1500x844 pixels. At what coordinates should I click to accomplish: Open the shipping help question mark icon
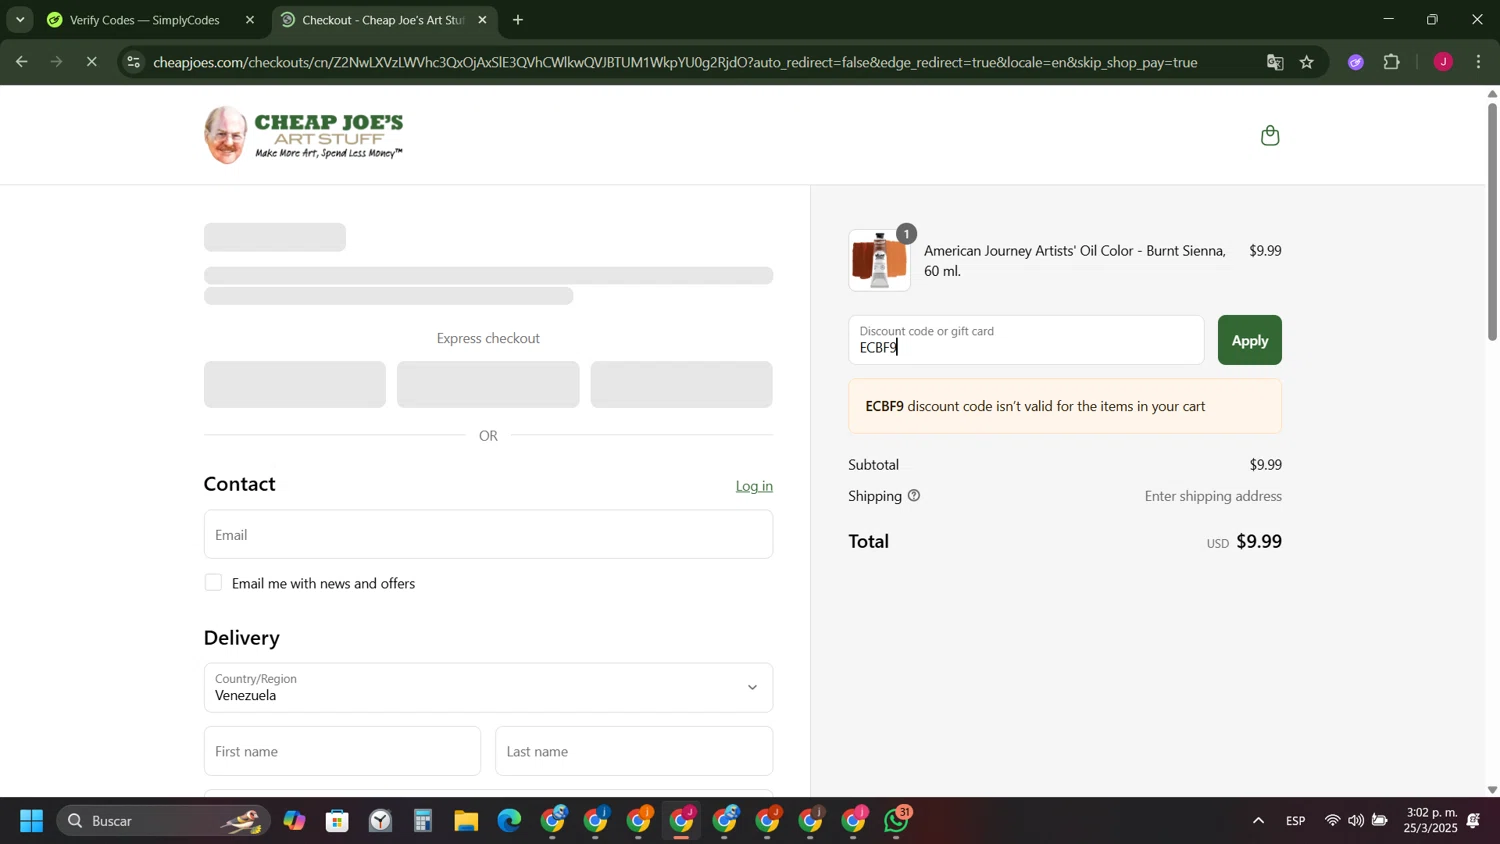[x=913, y=496]
